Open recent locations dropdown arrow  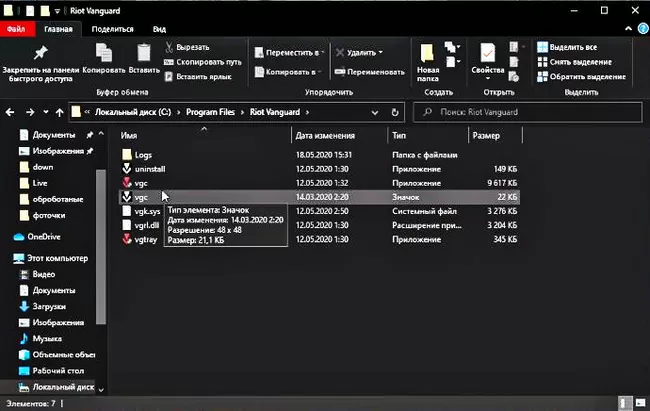point(46,112)
